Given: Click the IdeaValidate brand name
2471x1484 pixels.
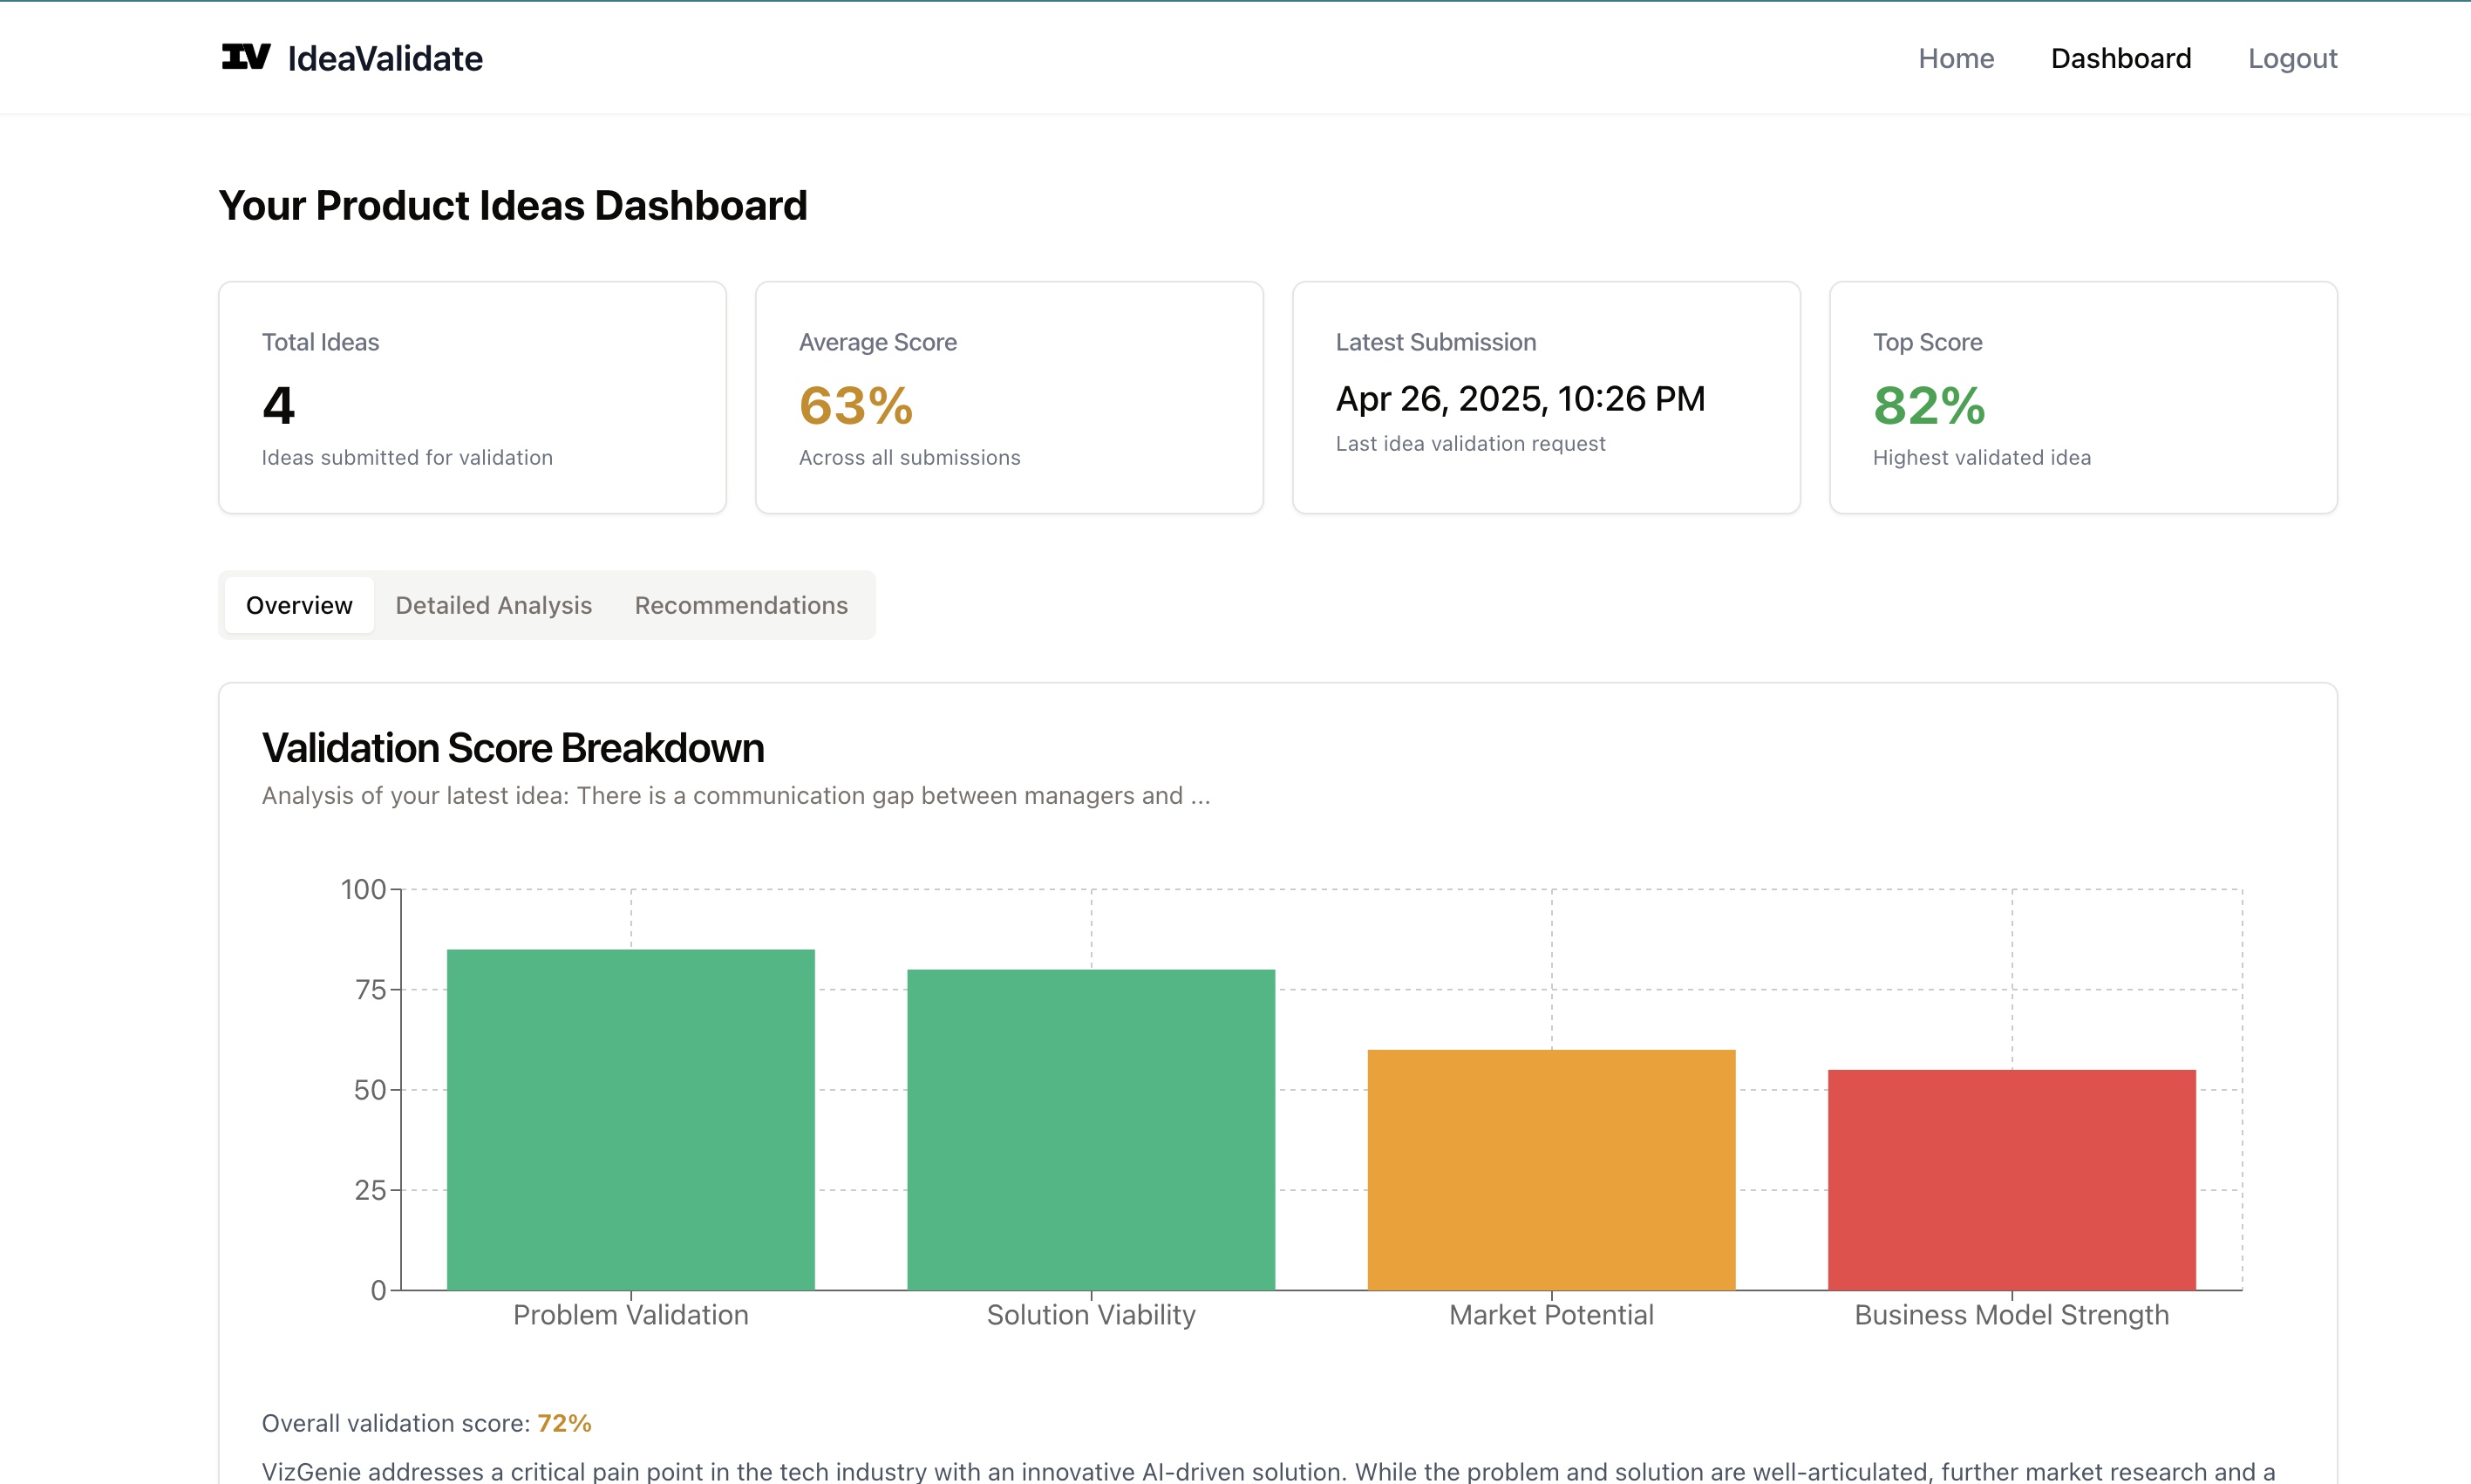Looking at the screenshot, I should coord(385,59).
